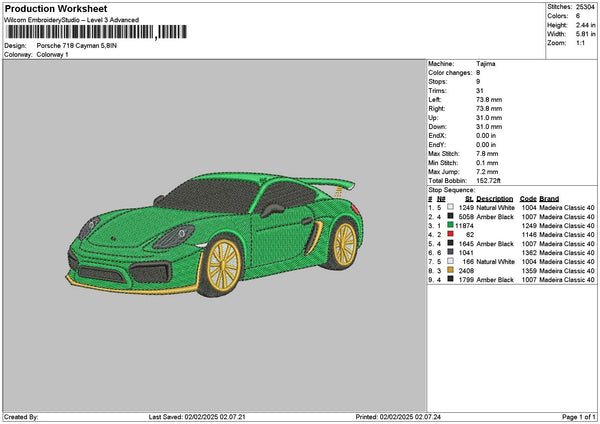Click the green Porsche embroidery design preview
This screenshot has width=600, height=424.
pos(214,234)
